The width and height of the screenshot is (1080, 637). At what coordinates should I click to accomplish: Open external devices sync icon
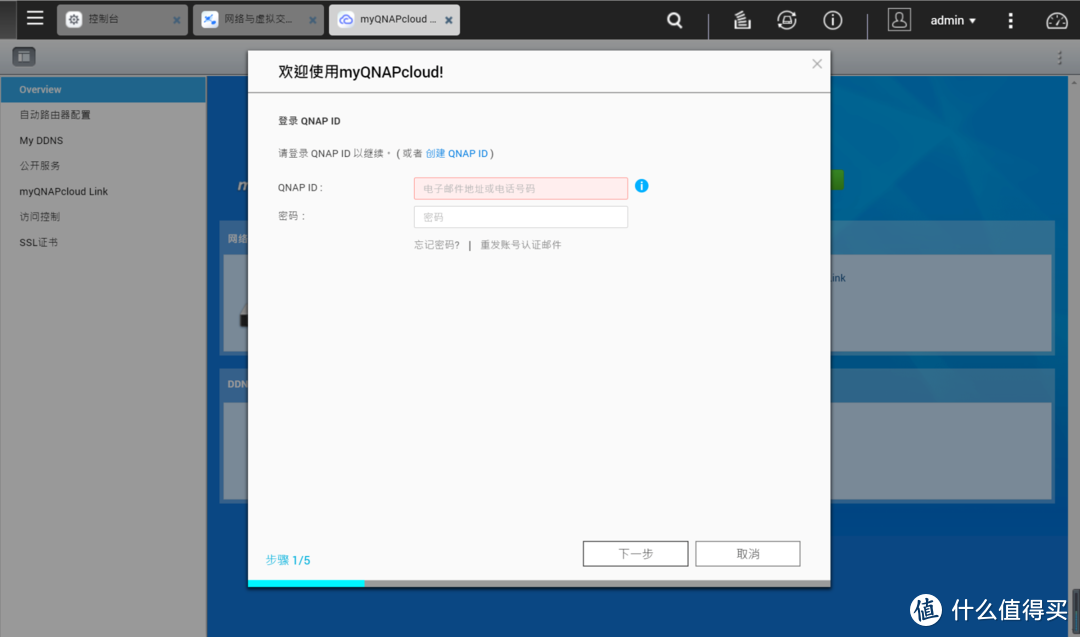[787, 21]
